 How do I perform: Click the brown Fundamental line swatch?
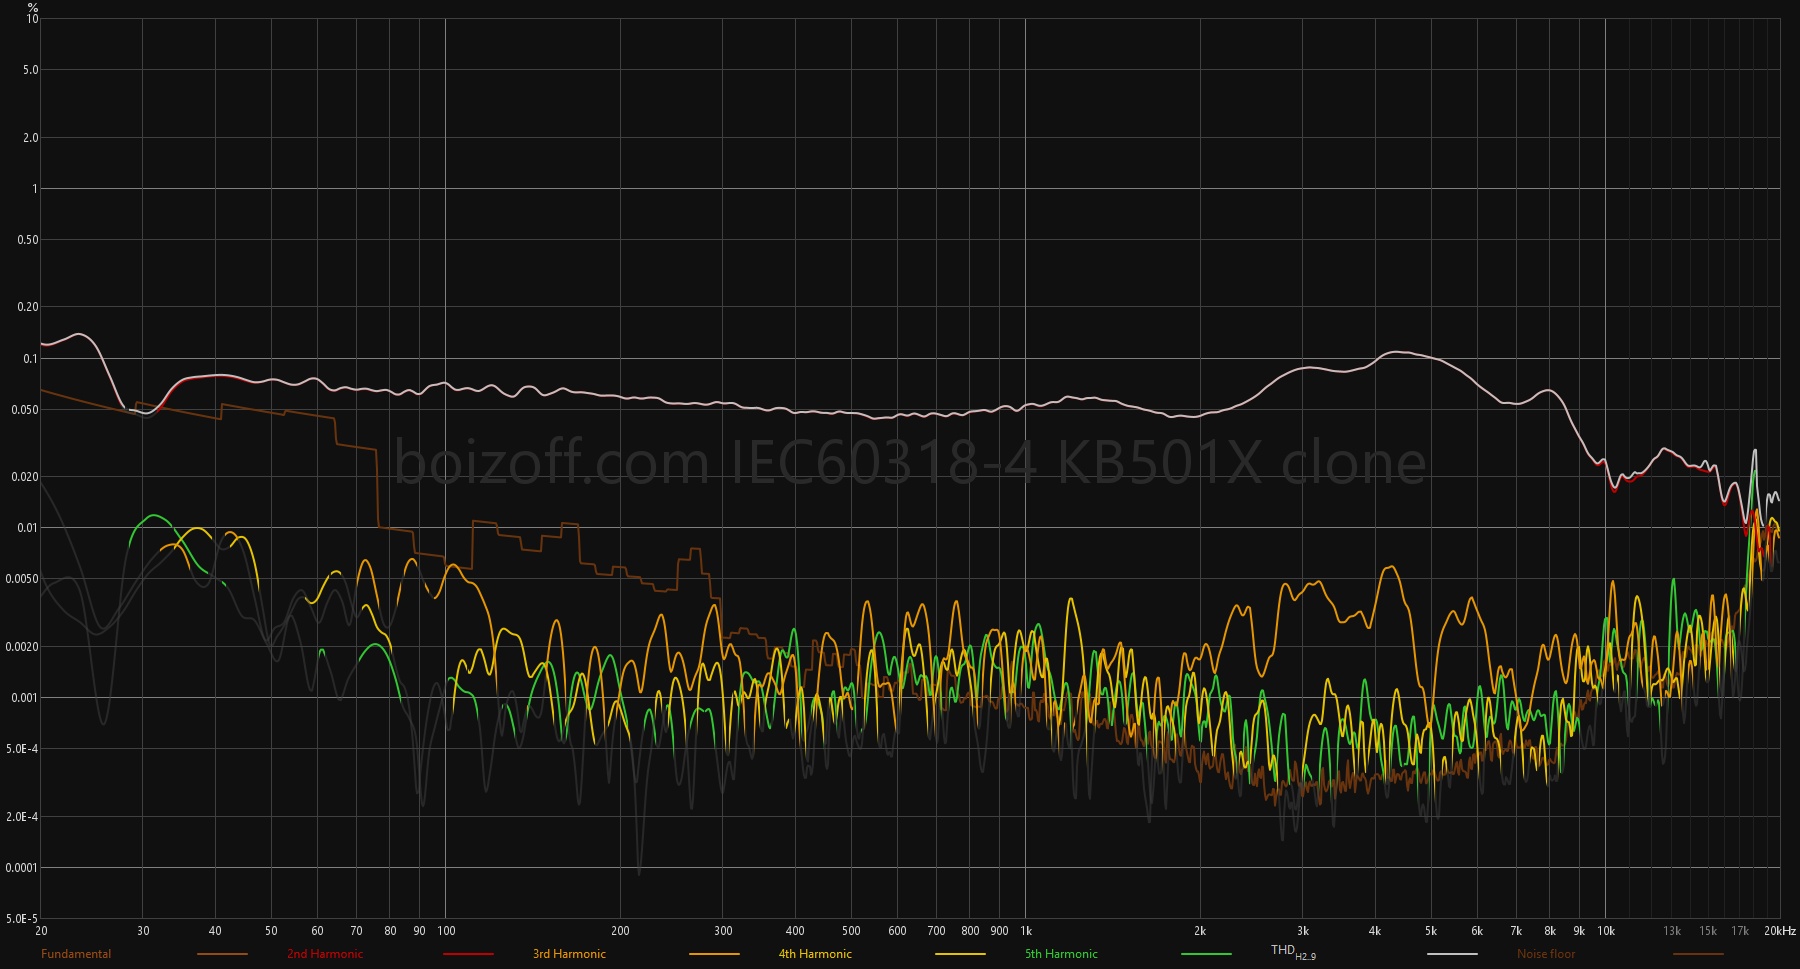[222, 954]
